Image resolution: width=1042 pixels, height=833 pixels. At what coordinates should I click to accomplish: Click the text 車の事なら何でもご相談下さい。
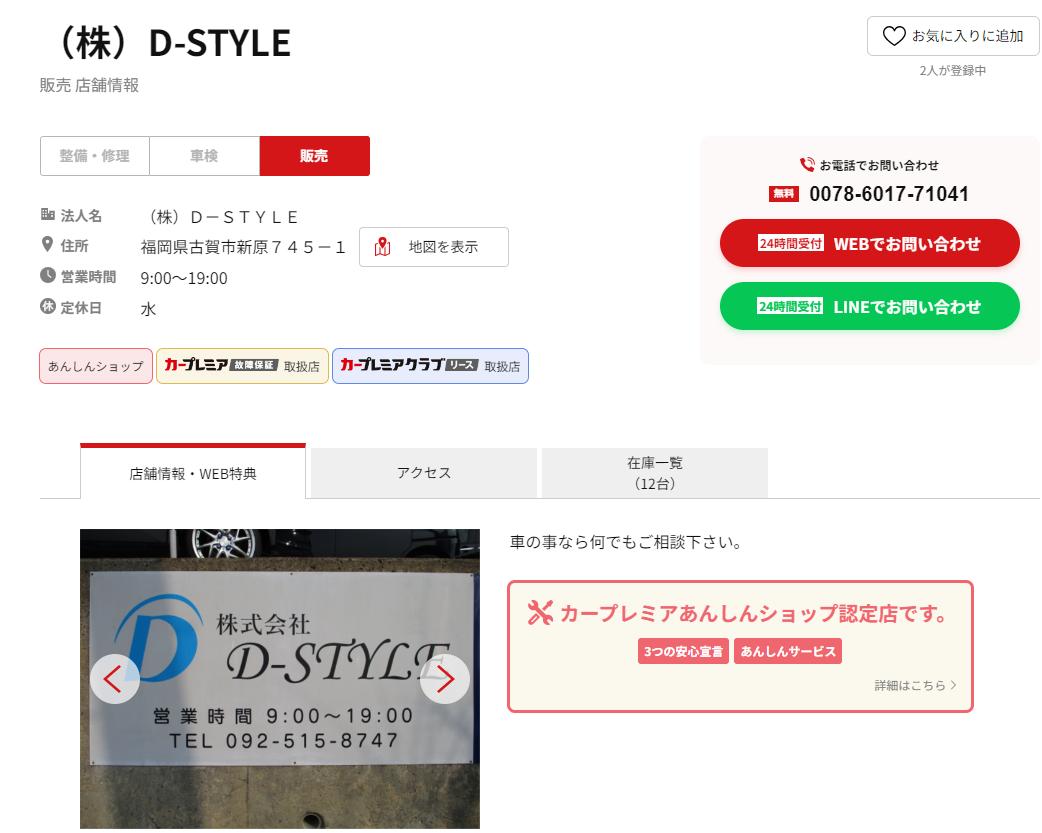pos(625,542)
